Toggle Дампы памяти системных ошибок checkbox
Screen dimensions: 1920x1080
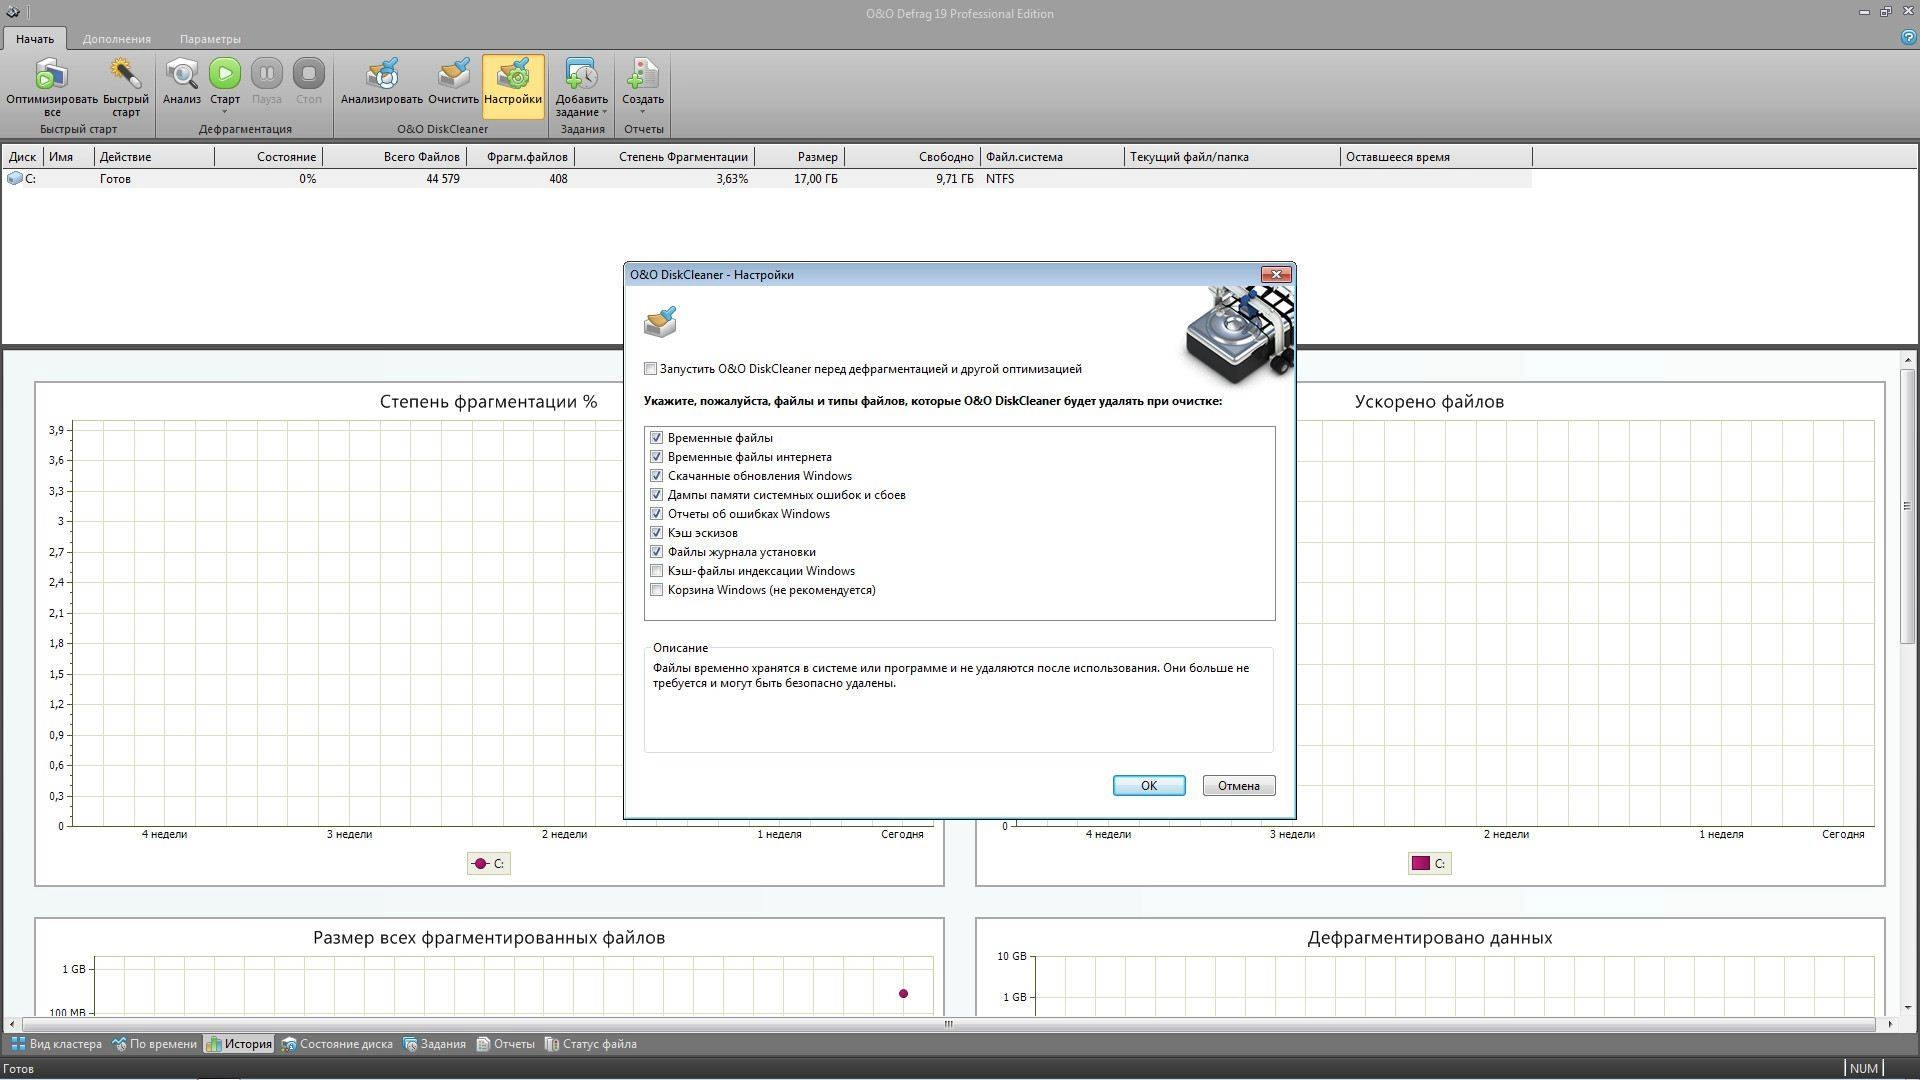tap(657, 495)
